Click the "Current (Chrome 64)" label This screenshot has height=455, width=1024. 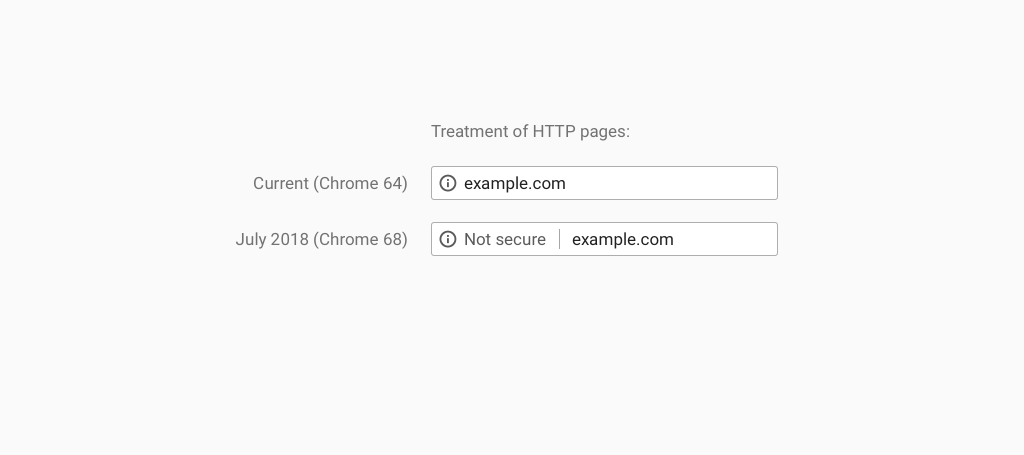330,183
